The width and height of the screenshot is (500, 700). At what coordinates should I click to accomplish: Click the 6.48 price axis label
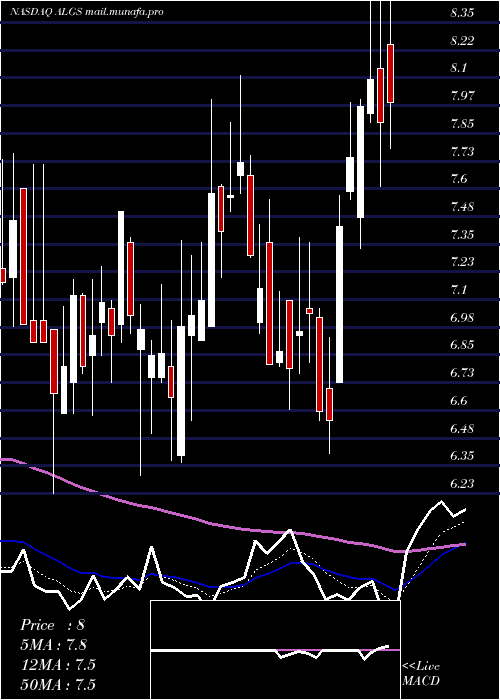[462, 428]
